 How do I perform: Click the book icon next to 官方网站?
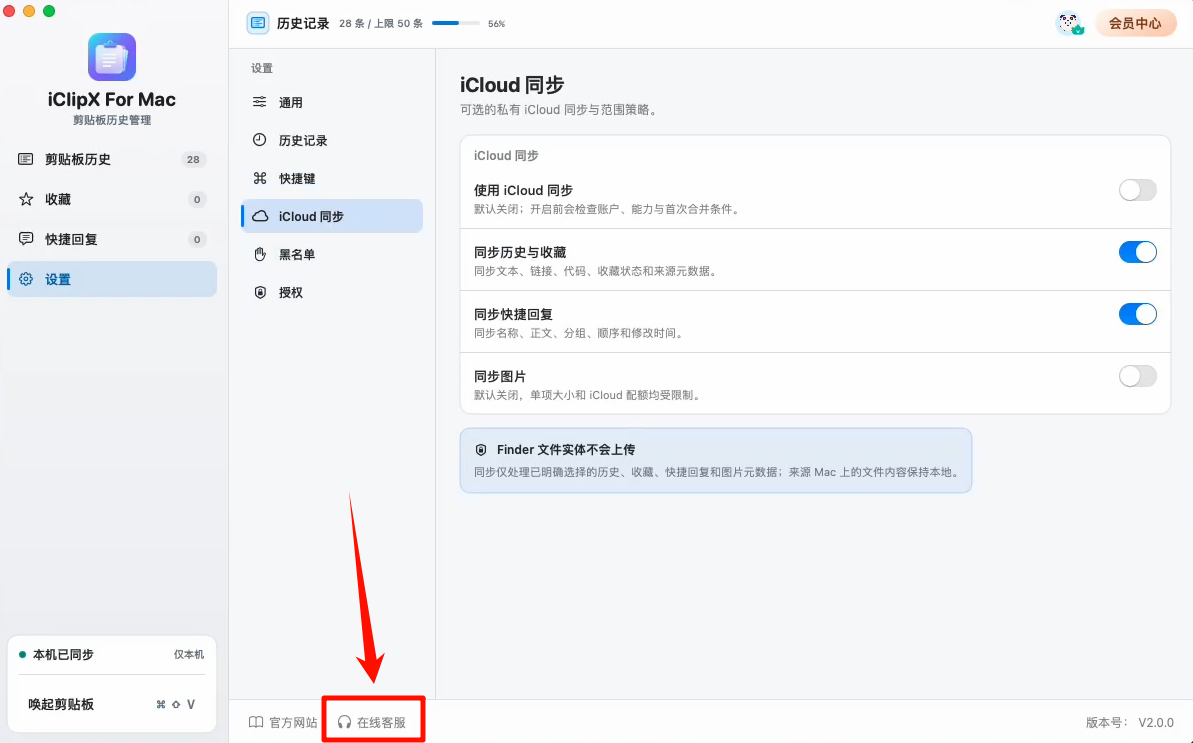pyautogui.click(x=256, y=722)
